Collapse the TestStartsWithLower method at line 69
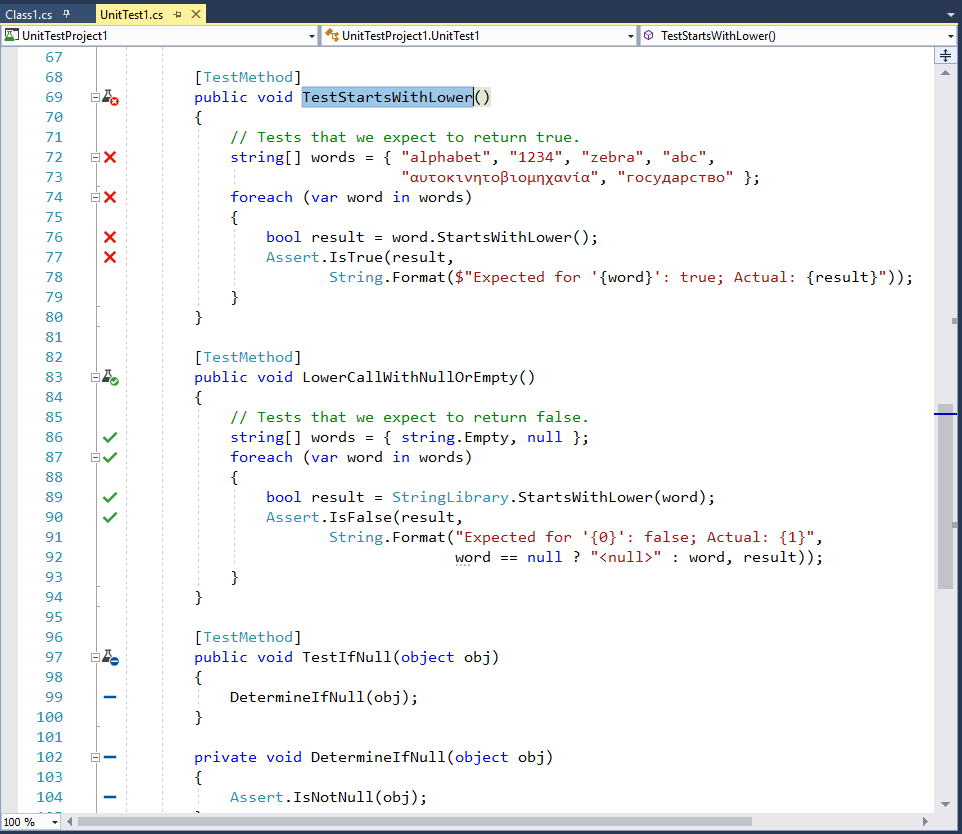The height and width of the screenshot is (834, 962). (x=95, y=98)
